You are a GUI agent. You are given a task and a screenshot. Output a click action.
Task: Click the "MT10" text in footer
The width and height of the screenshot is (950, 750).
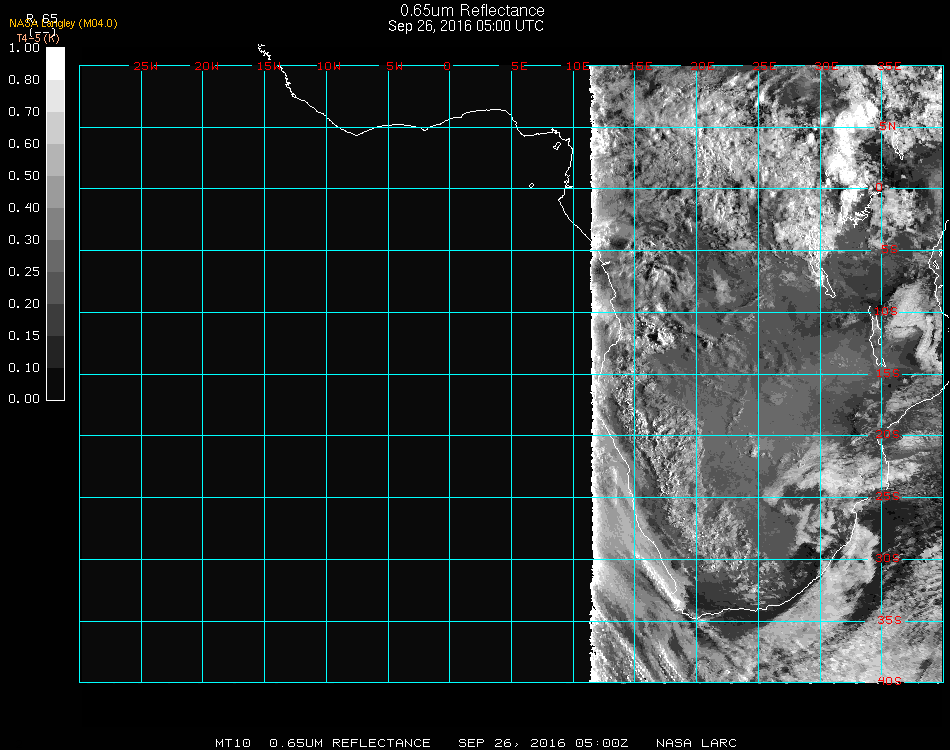[232, 743]
